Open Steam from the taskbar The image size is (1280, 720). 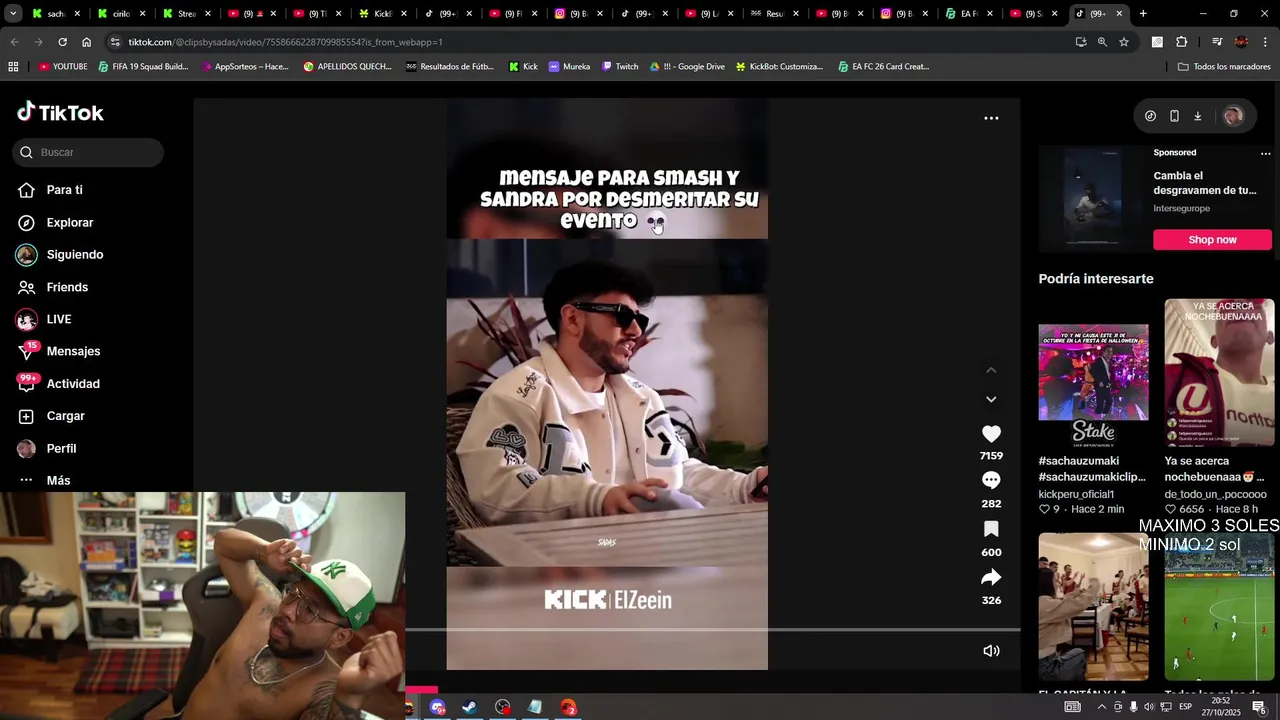point(469,707)
